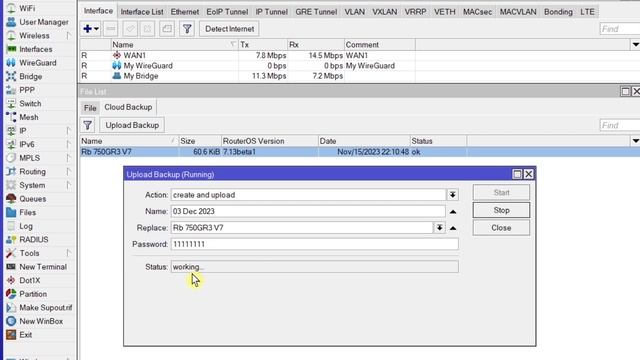Open the Wireless sidebar item
The image size is (640, 360).
34,36
